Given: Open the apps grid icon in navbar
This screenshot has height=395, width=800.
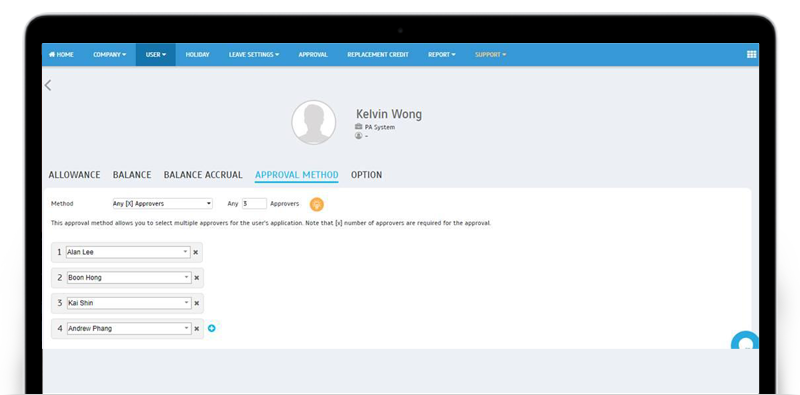Looking at the screenshot, I should [751, 55].
